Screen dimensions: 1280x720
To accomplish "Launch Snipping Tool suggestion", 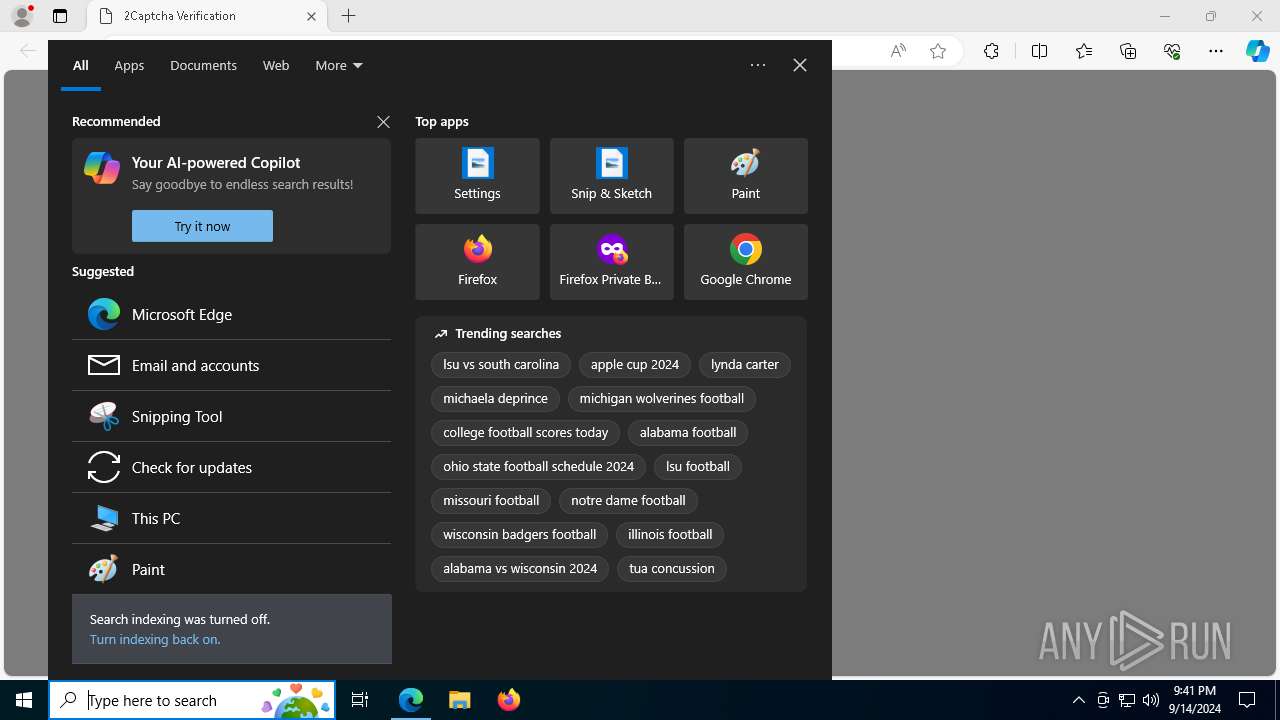I will 231,416.
